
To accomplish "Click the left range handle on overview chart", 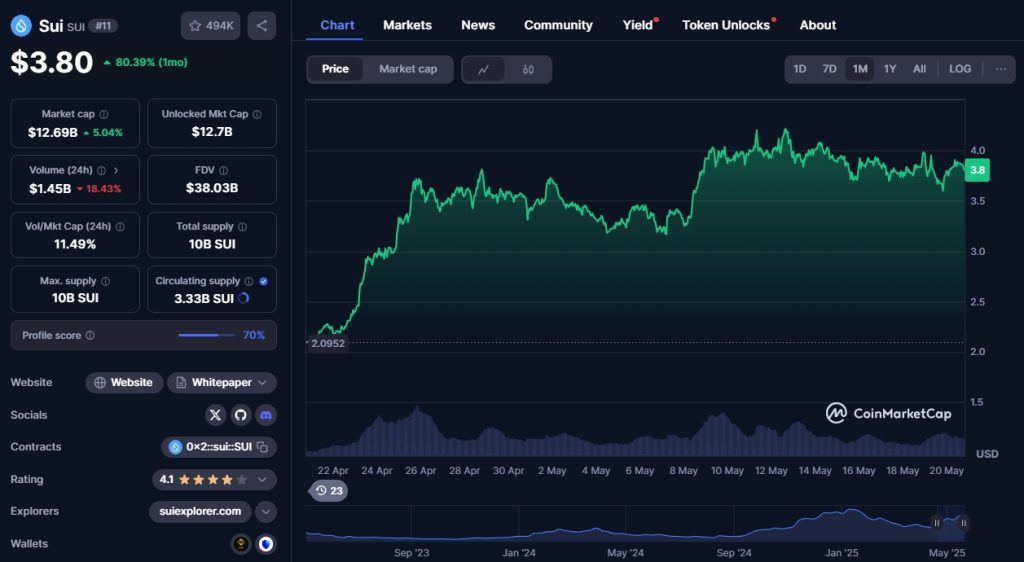I will (936, 523).
